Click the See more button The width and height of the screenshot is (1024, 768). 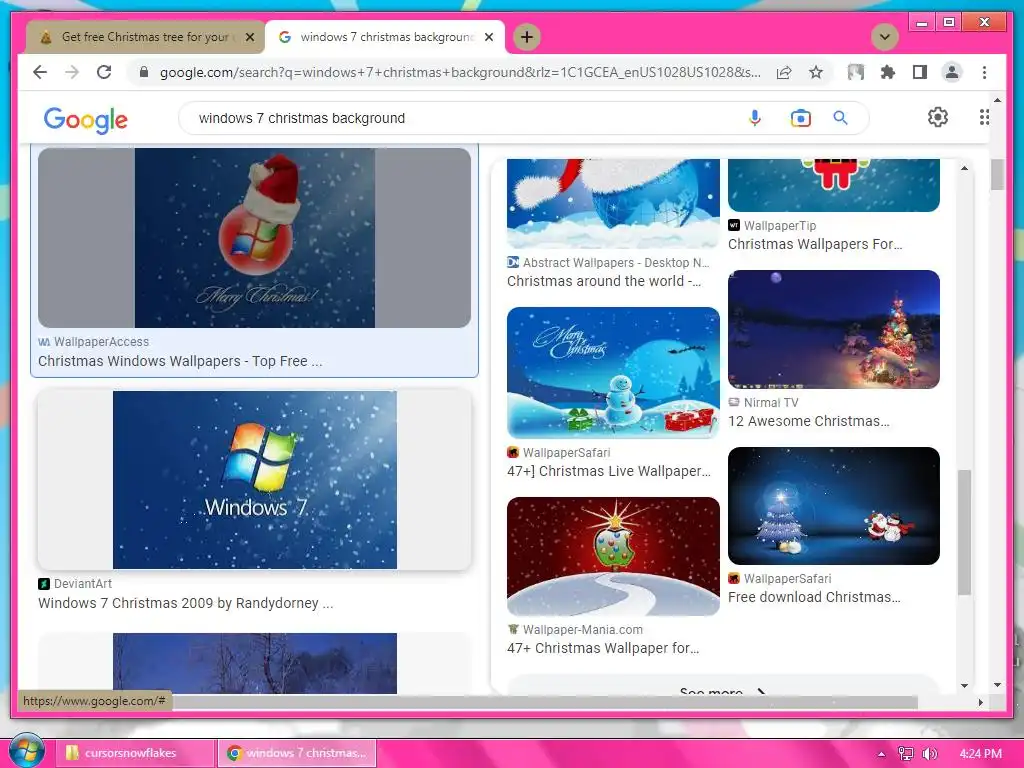722,686
